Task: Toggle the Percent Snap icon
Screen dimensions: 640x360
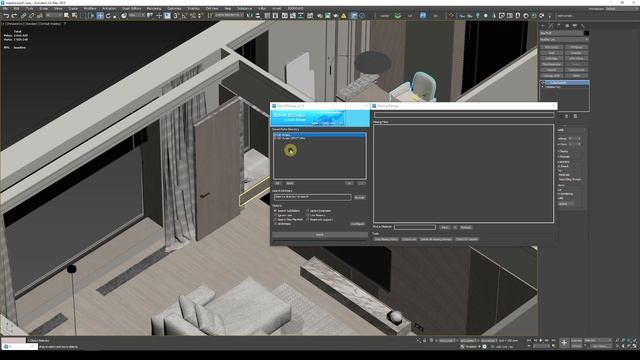Action: tap(193, 16)
